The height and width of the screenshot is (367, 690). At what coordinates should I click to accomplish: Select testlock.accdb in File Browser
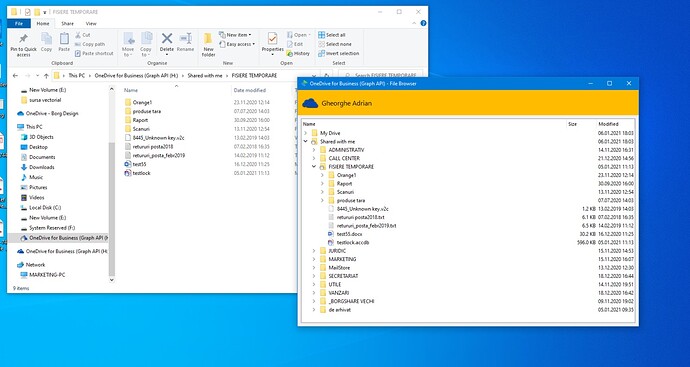pyautogui.click(x=353, y=242)
